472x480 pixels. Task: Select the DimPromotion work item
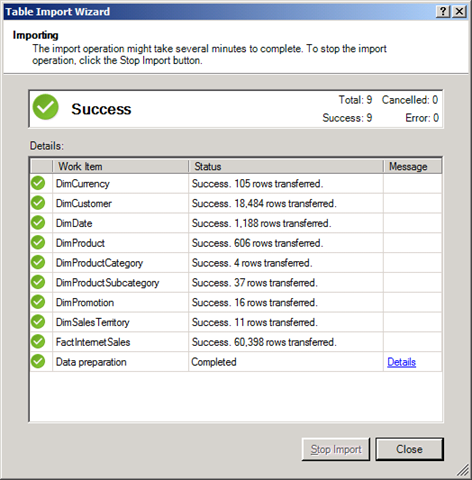85,302
